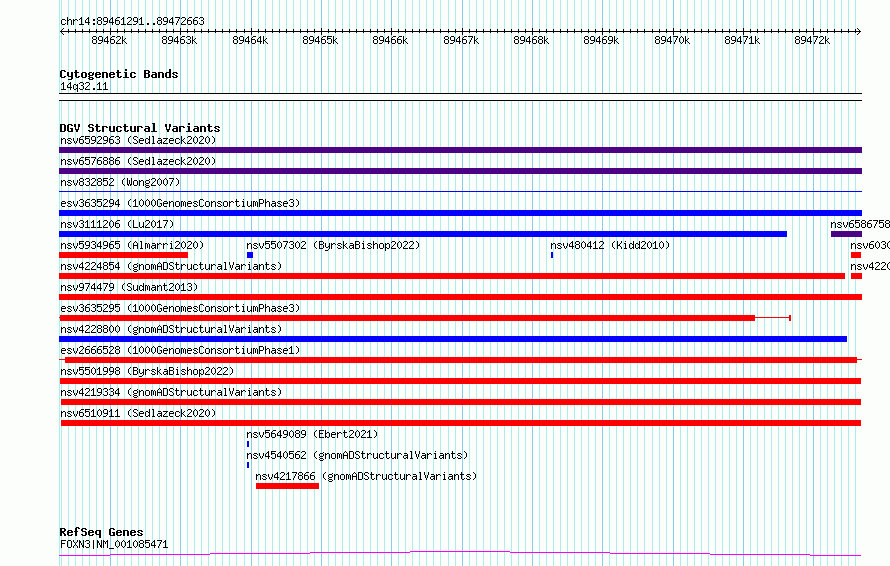
Task: Click esv2666528 (1000GenomesConsortiumPhase1) label
Action: tap(180, 350)
